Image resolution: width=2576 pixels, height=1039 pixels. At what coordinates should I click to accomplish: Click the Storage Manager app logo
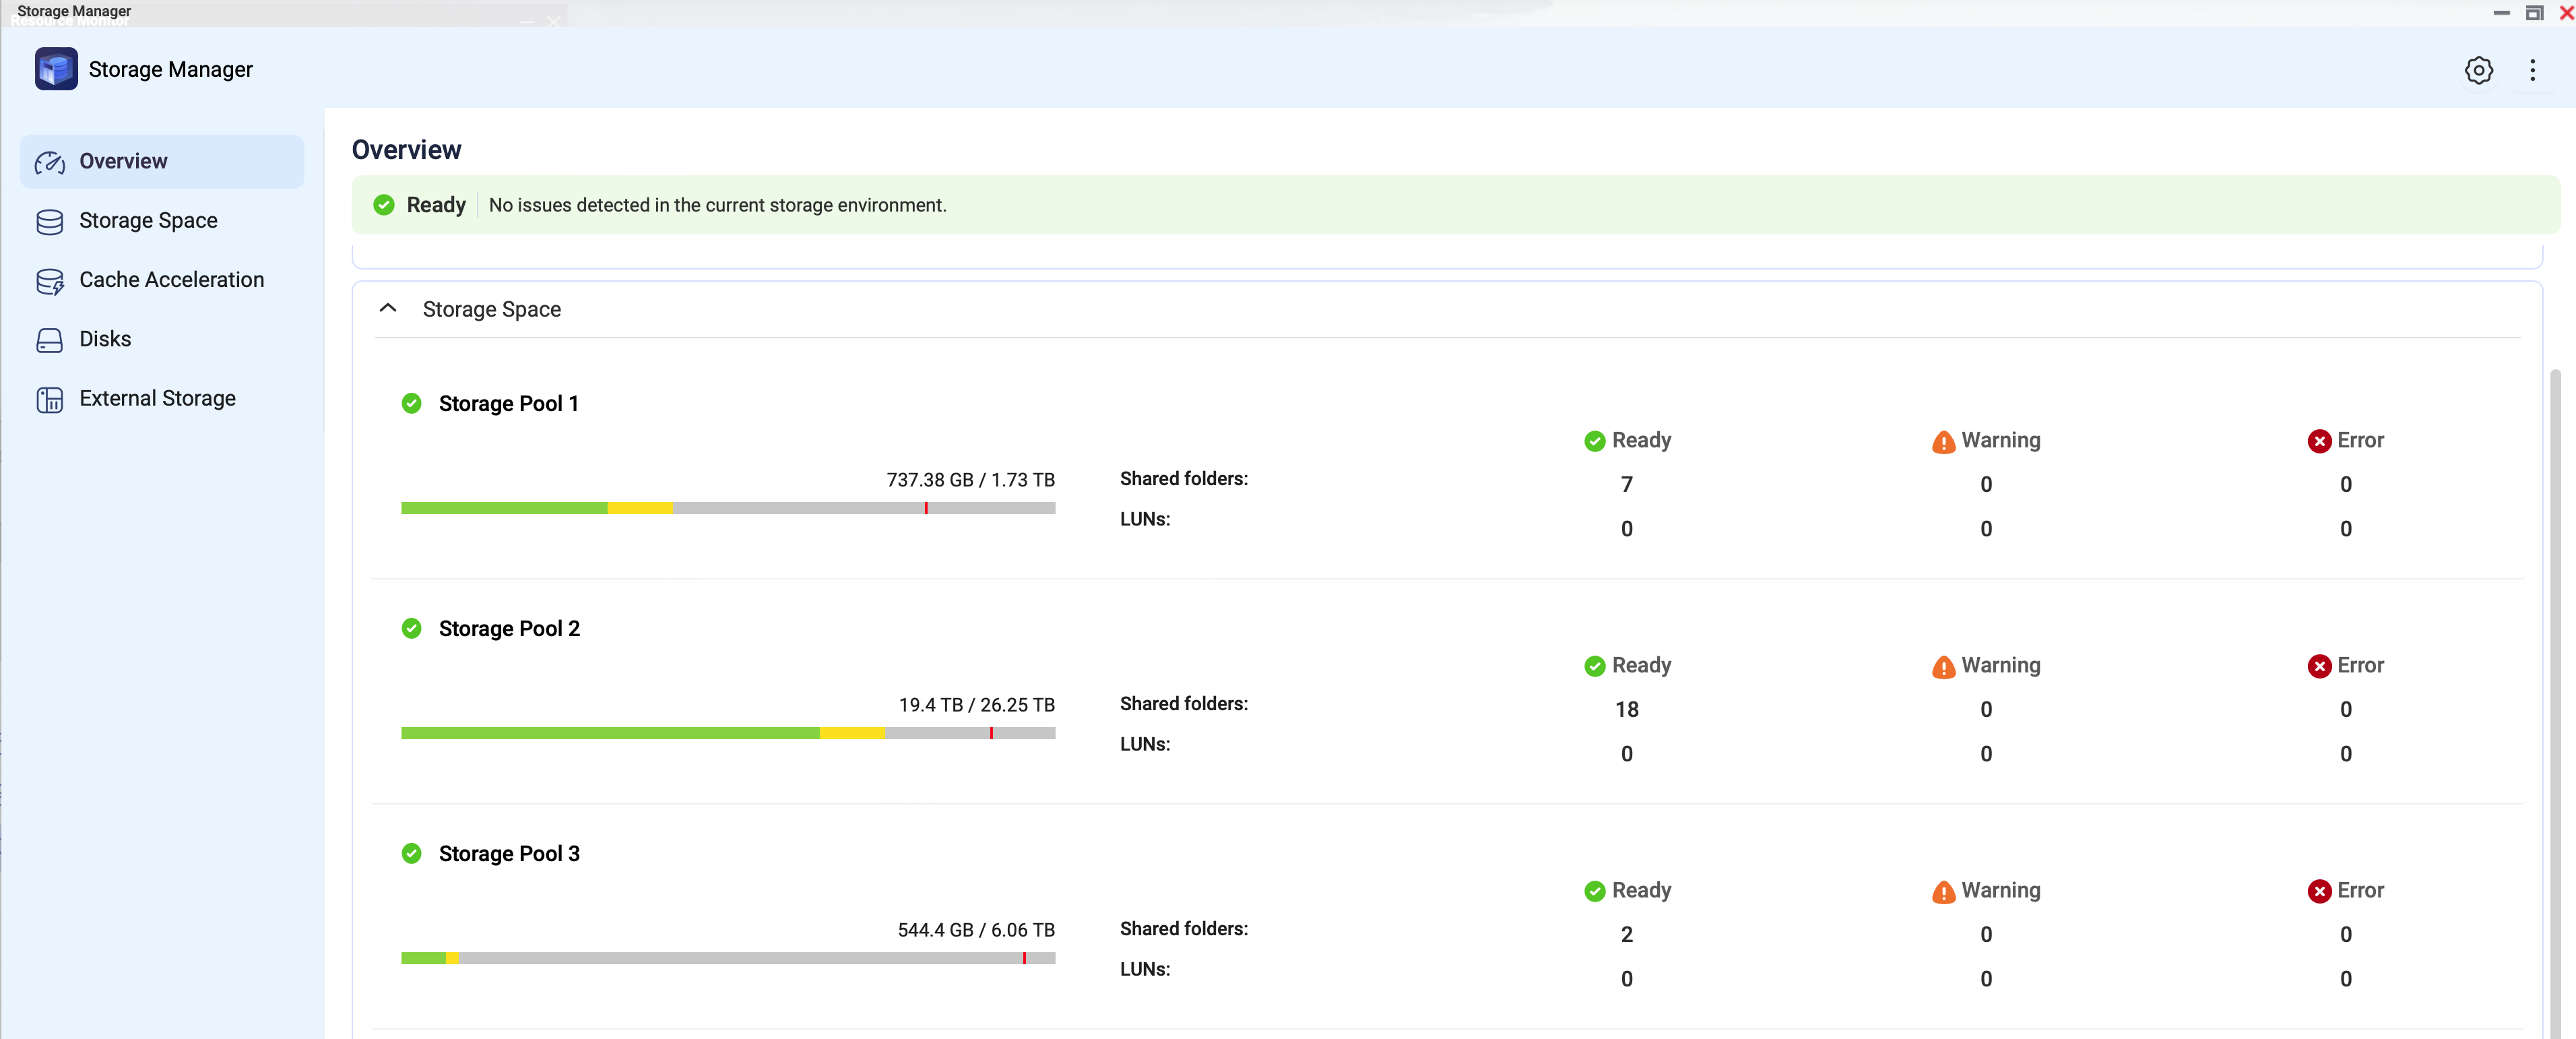56,69
